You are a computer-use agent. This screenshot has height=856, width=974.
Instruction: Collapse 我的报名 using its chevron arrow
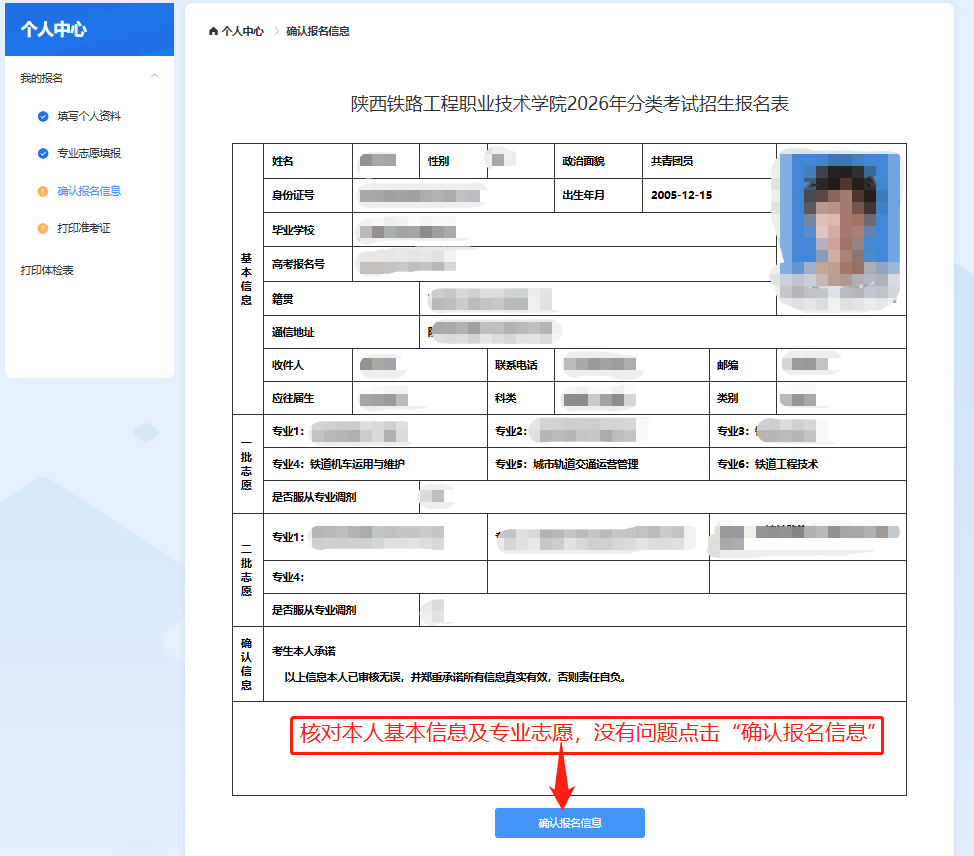[x=154, y=77]
